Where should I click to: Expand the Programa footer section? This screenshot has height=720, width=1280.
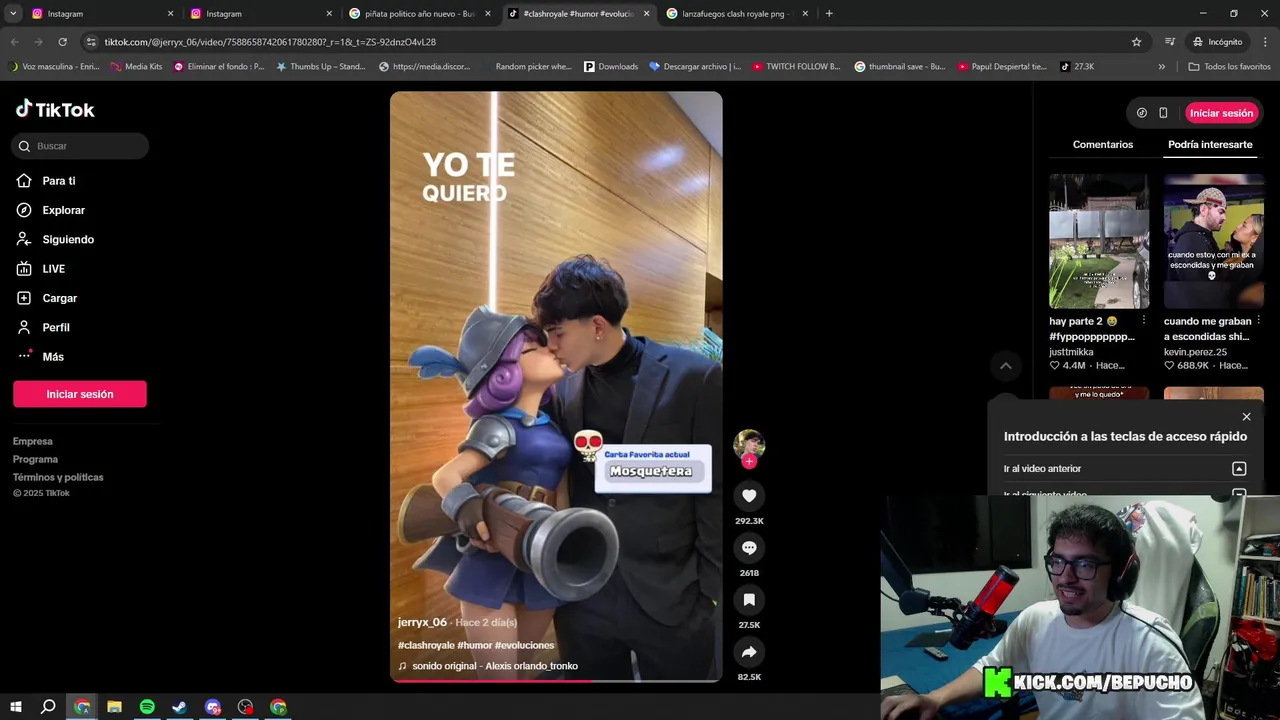tap(35, 459)
